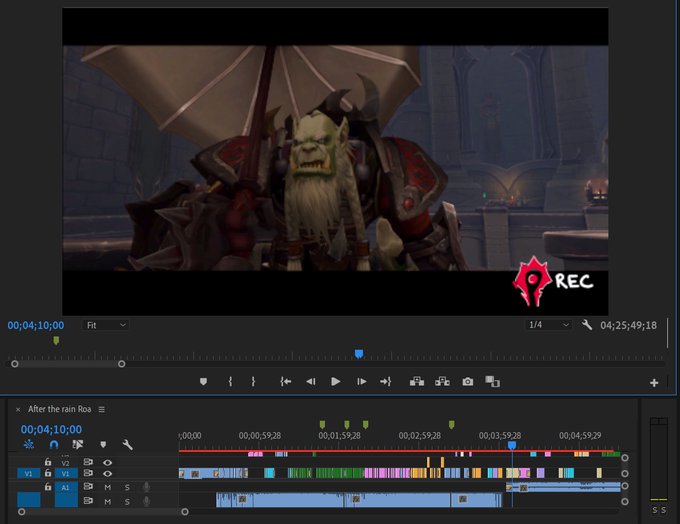This screenshot has height=524, width=680.
Task: Step forward one frame
Action: click(x=362, y=382)
